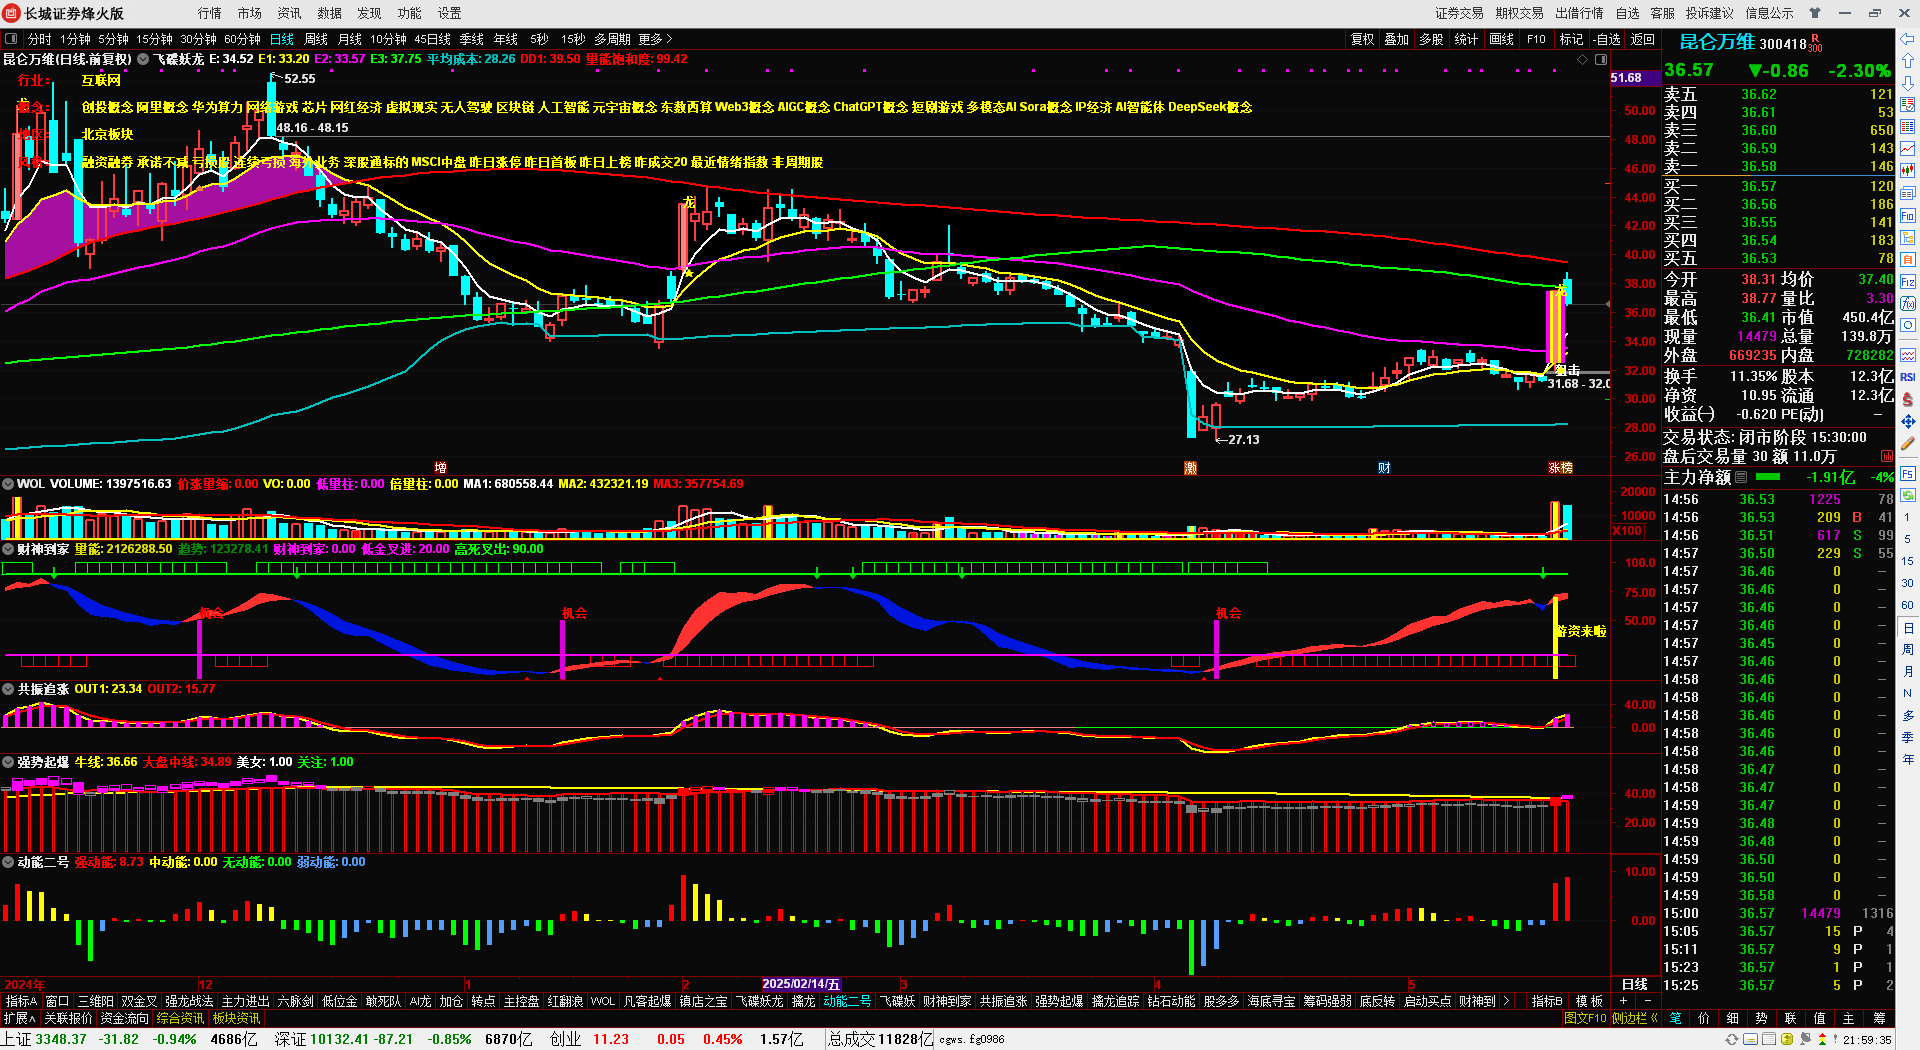
Task: Click the 月 period shortcut in right sidebar
Action: click(1908, 671)
